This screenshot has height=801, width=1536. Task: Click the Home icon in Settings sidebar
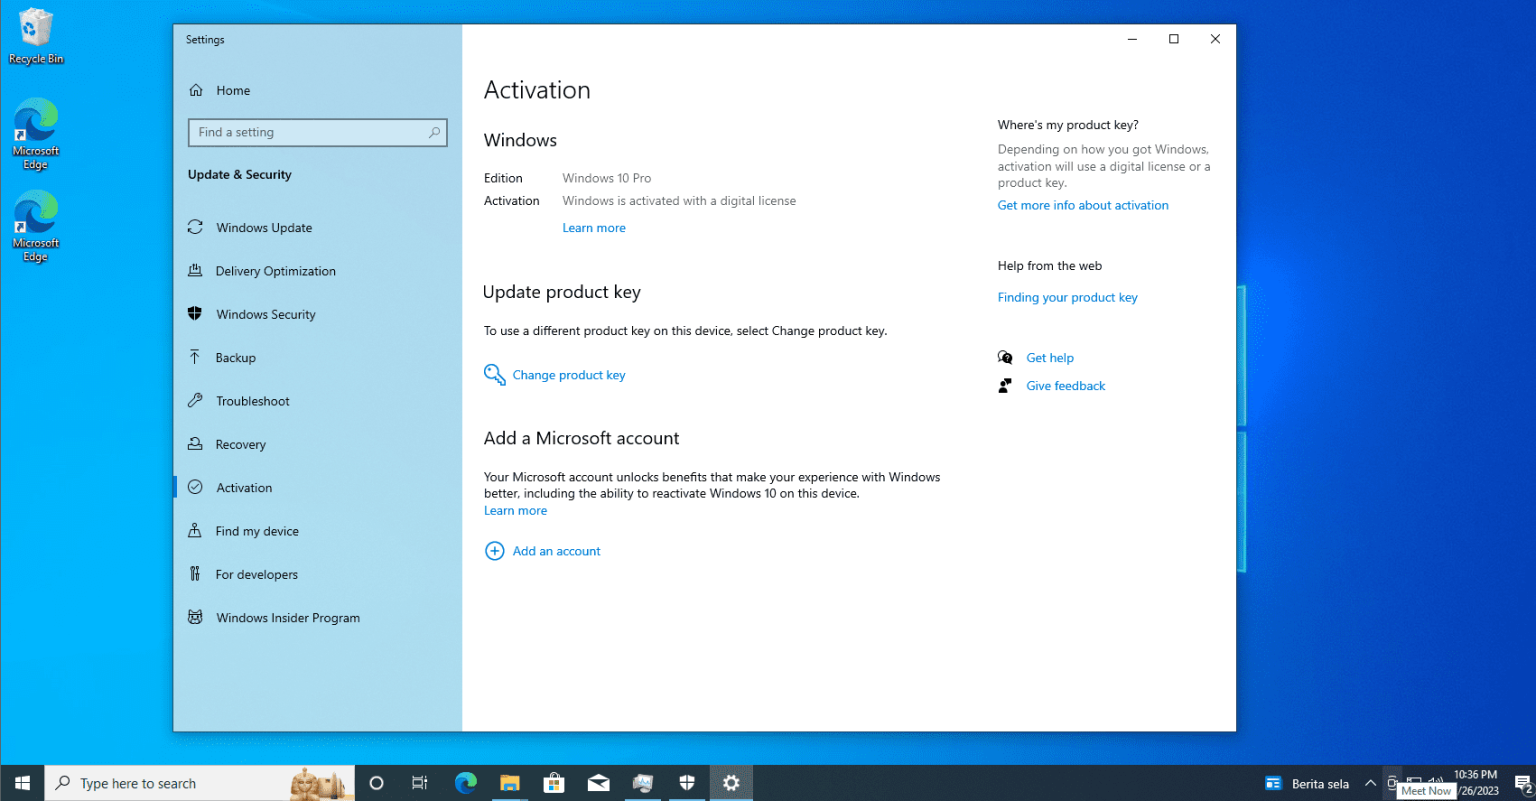point(196,90)
